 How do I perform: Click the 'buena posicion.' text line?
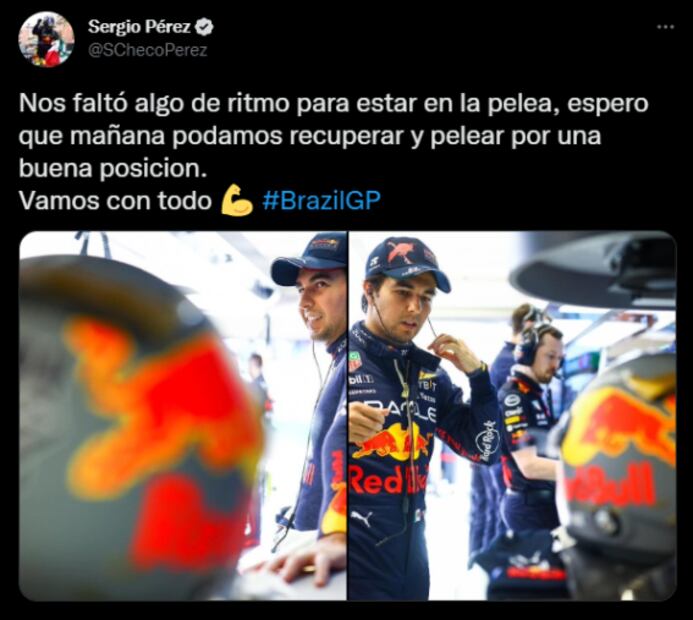pyautogui.click(x=113, y=169)
